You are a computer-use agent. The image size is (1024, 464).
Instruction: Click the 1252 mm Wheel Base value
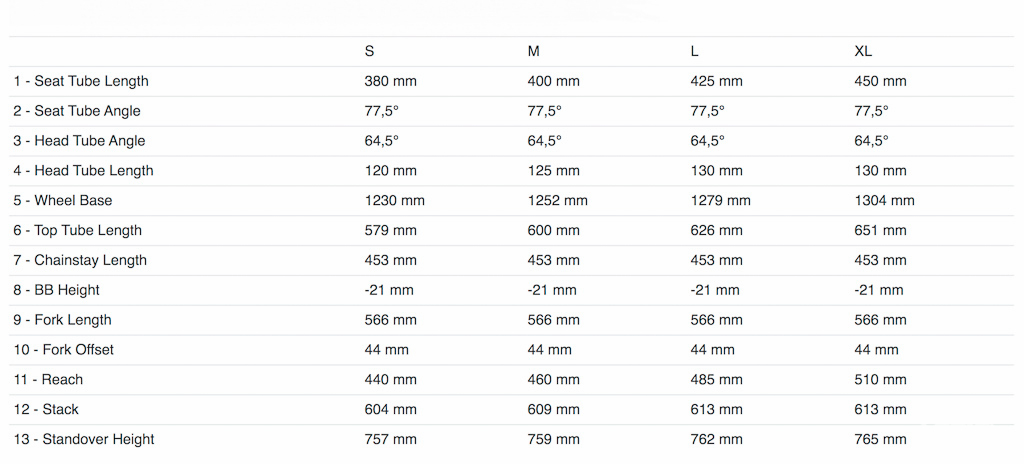click(x=557, y=201)
